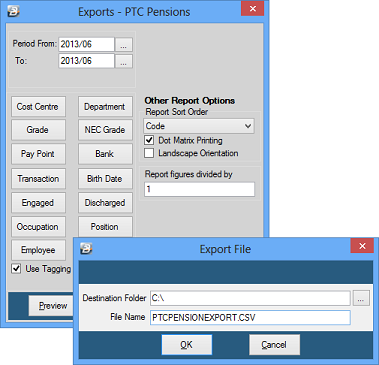
Task: Click the Department button
Action: 105,107
